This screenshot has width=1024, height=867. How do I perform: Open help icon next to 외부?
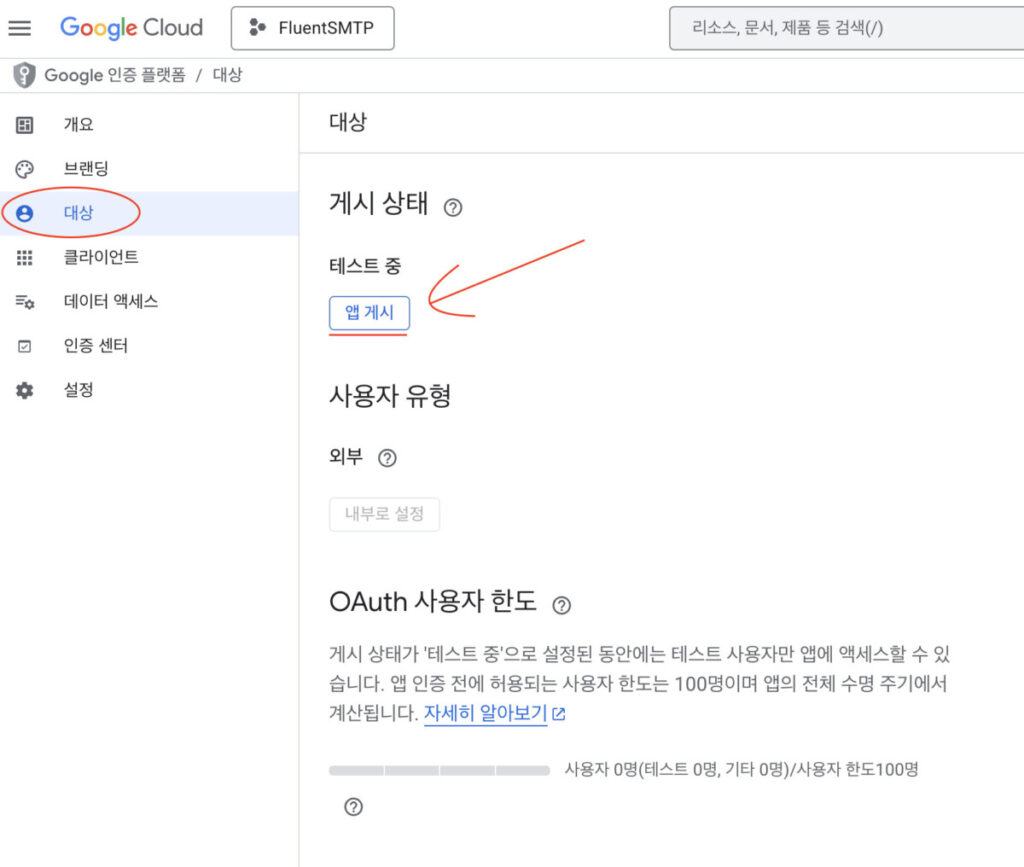pyautogui.click(x=387, y=458)
